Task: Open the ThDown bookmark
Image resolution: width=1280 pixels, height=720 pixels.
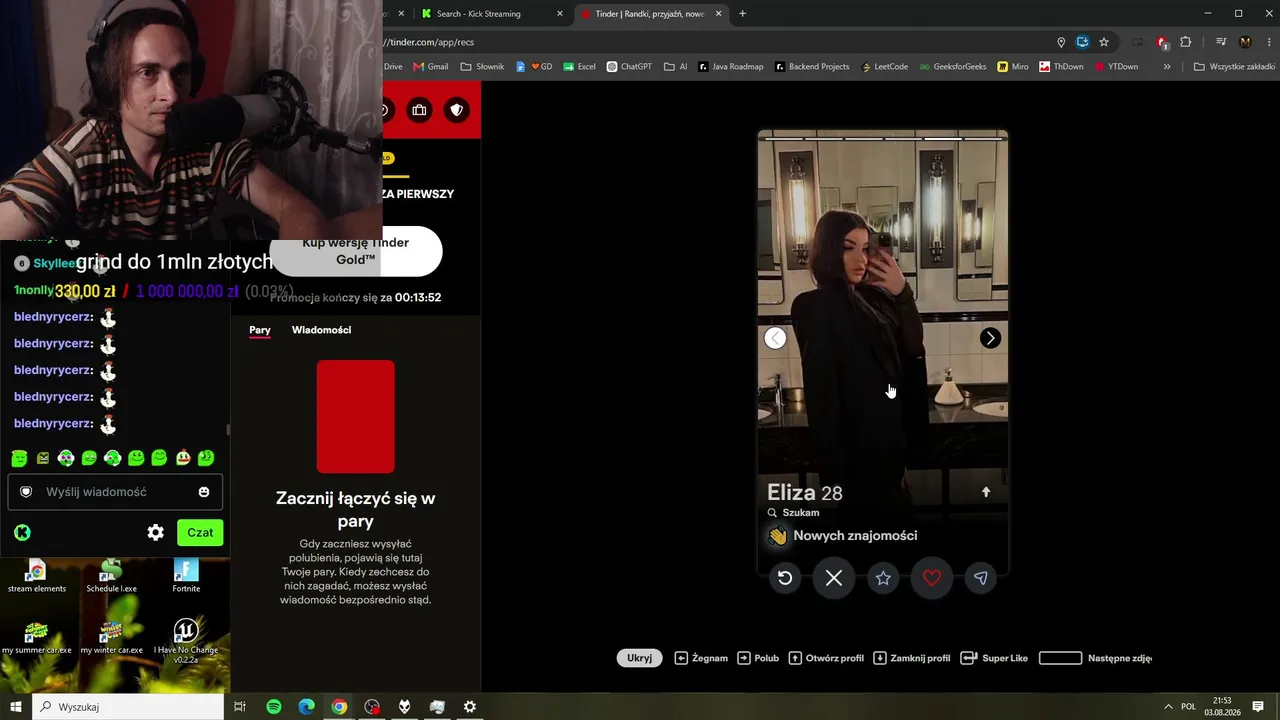Action: [x=1061, y=67]
